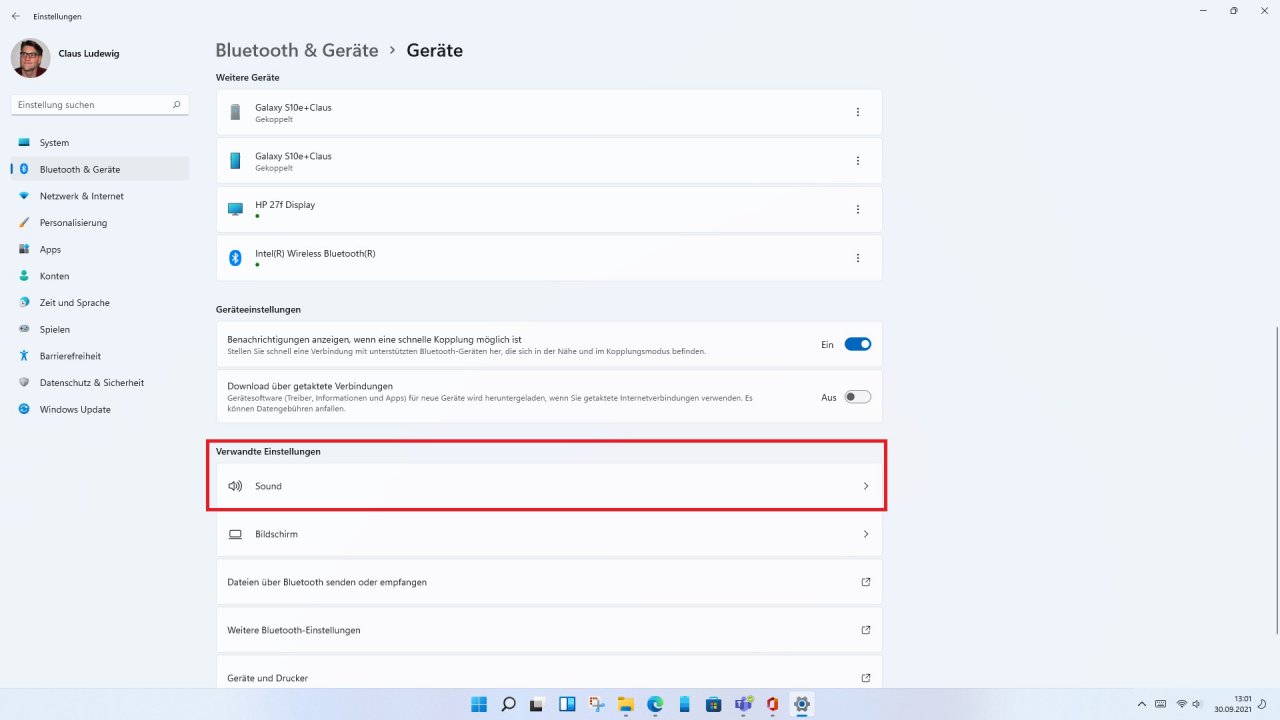The image size is (1280, 720).
Task: Open Zeit und Sprache settings
Action: coord(100,302)
